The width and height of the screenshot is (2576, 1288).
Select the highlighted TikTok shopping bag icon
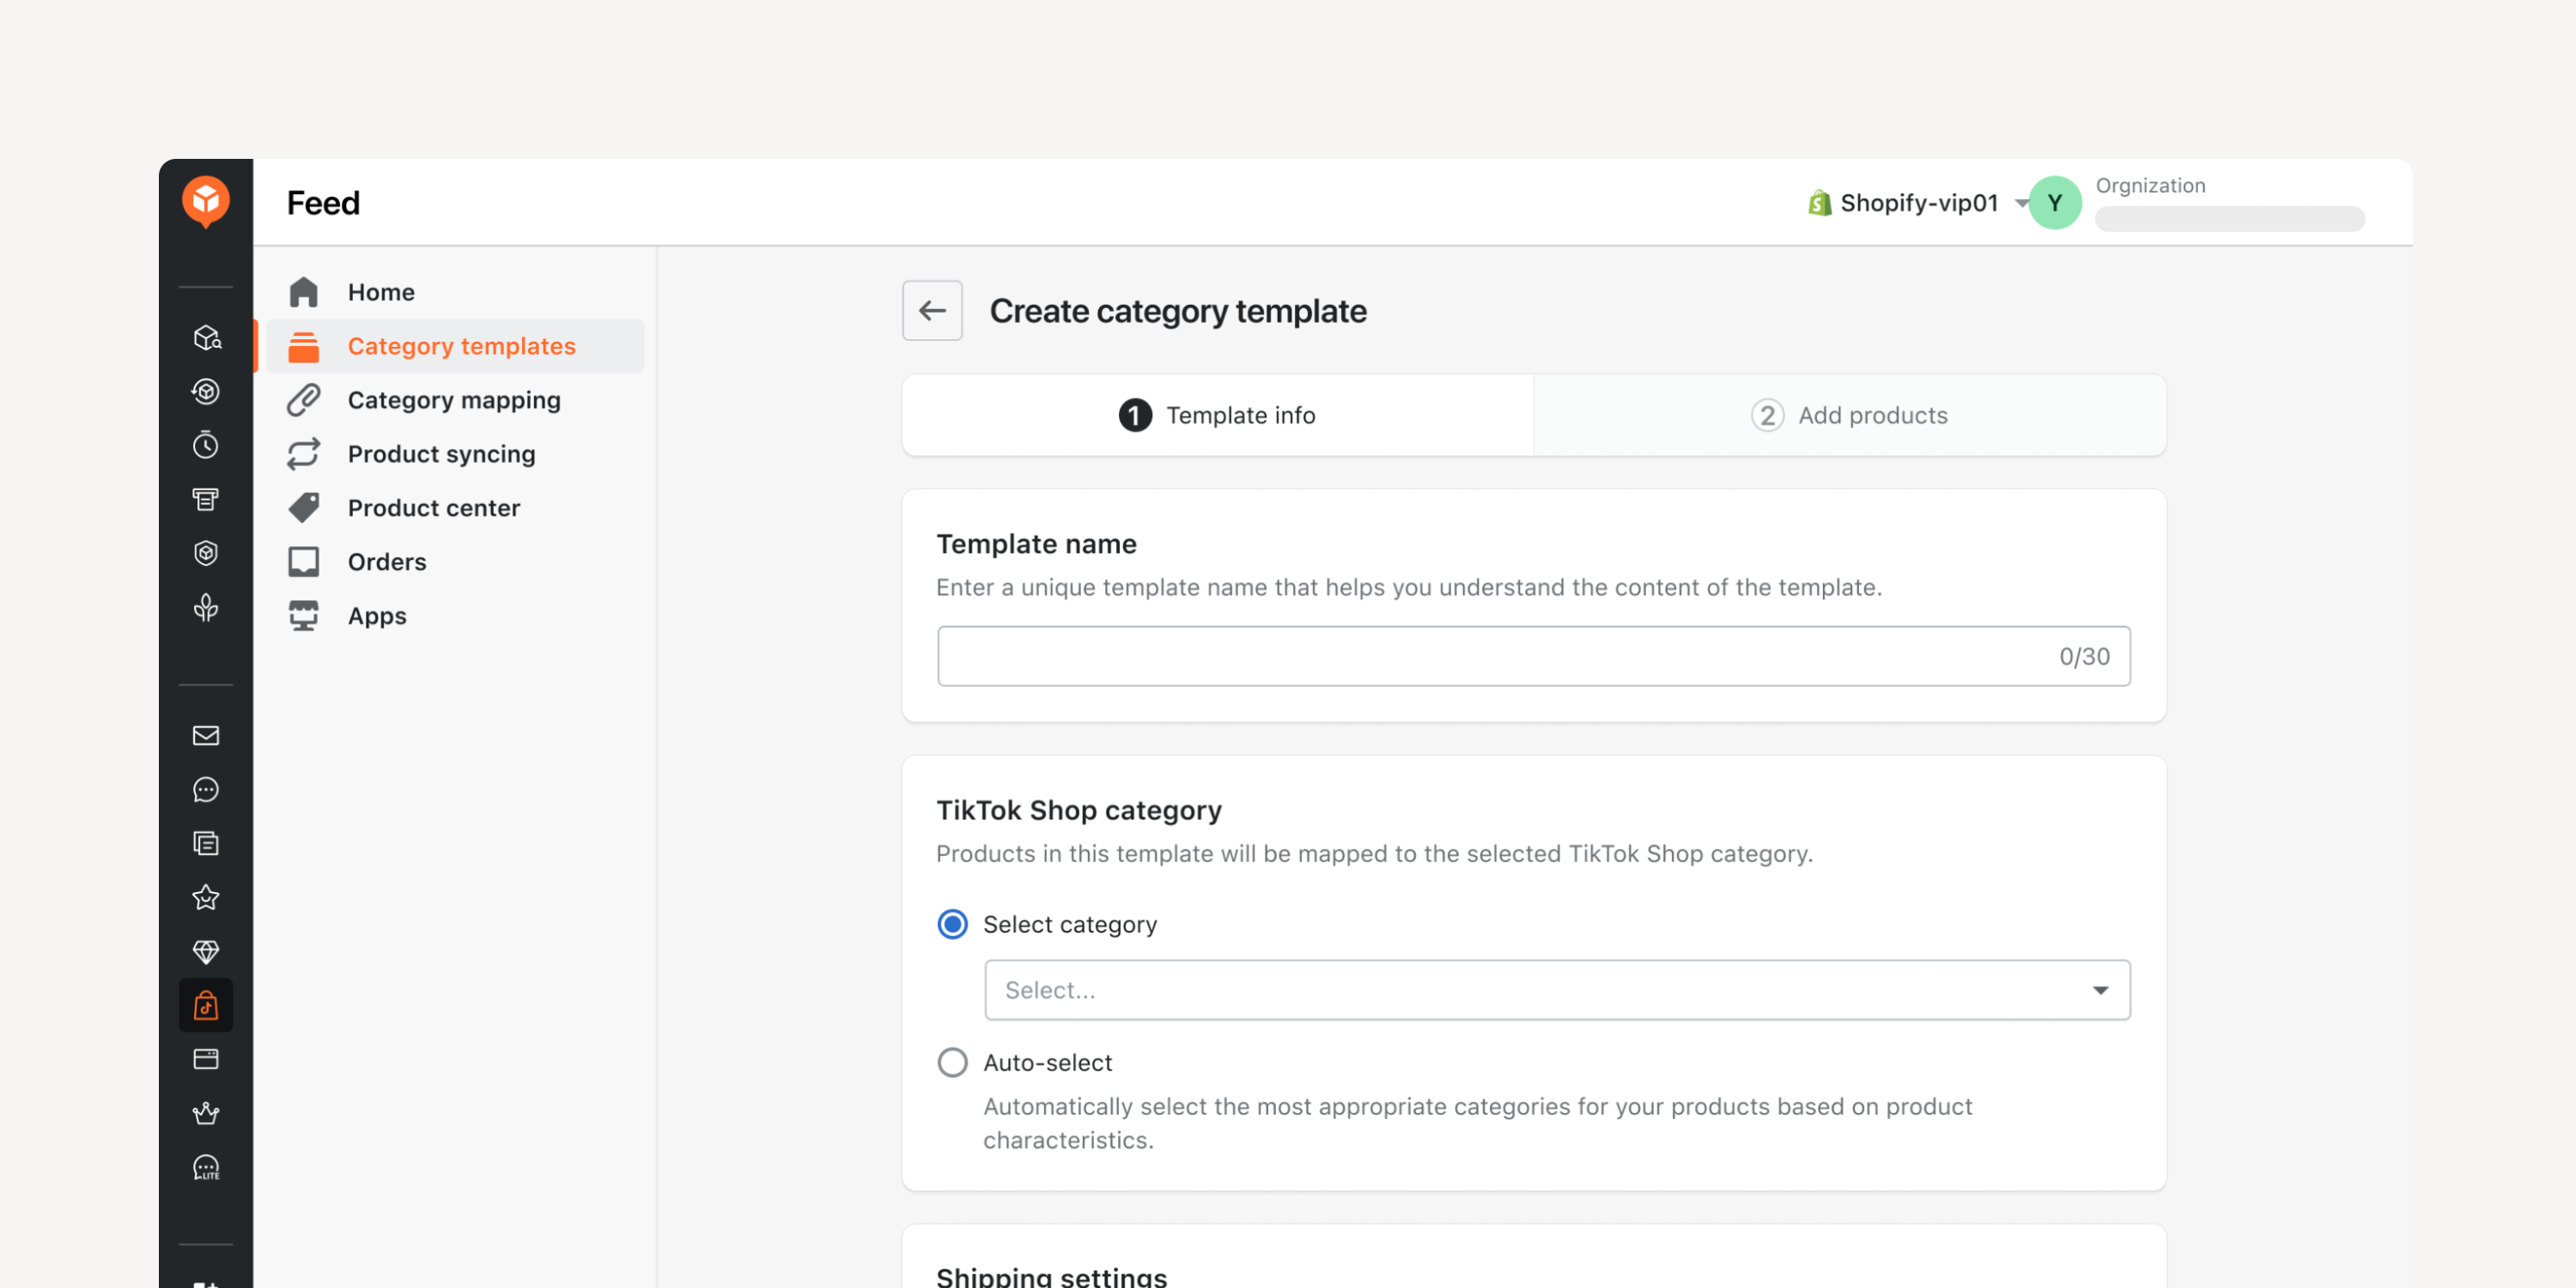205,1006
